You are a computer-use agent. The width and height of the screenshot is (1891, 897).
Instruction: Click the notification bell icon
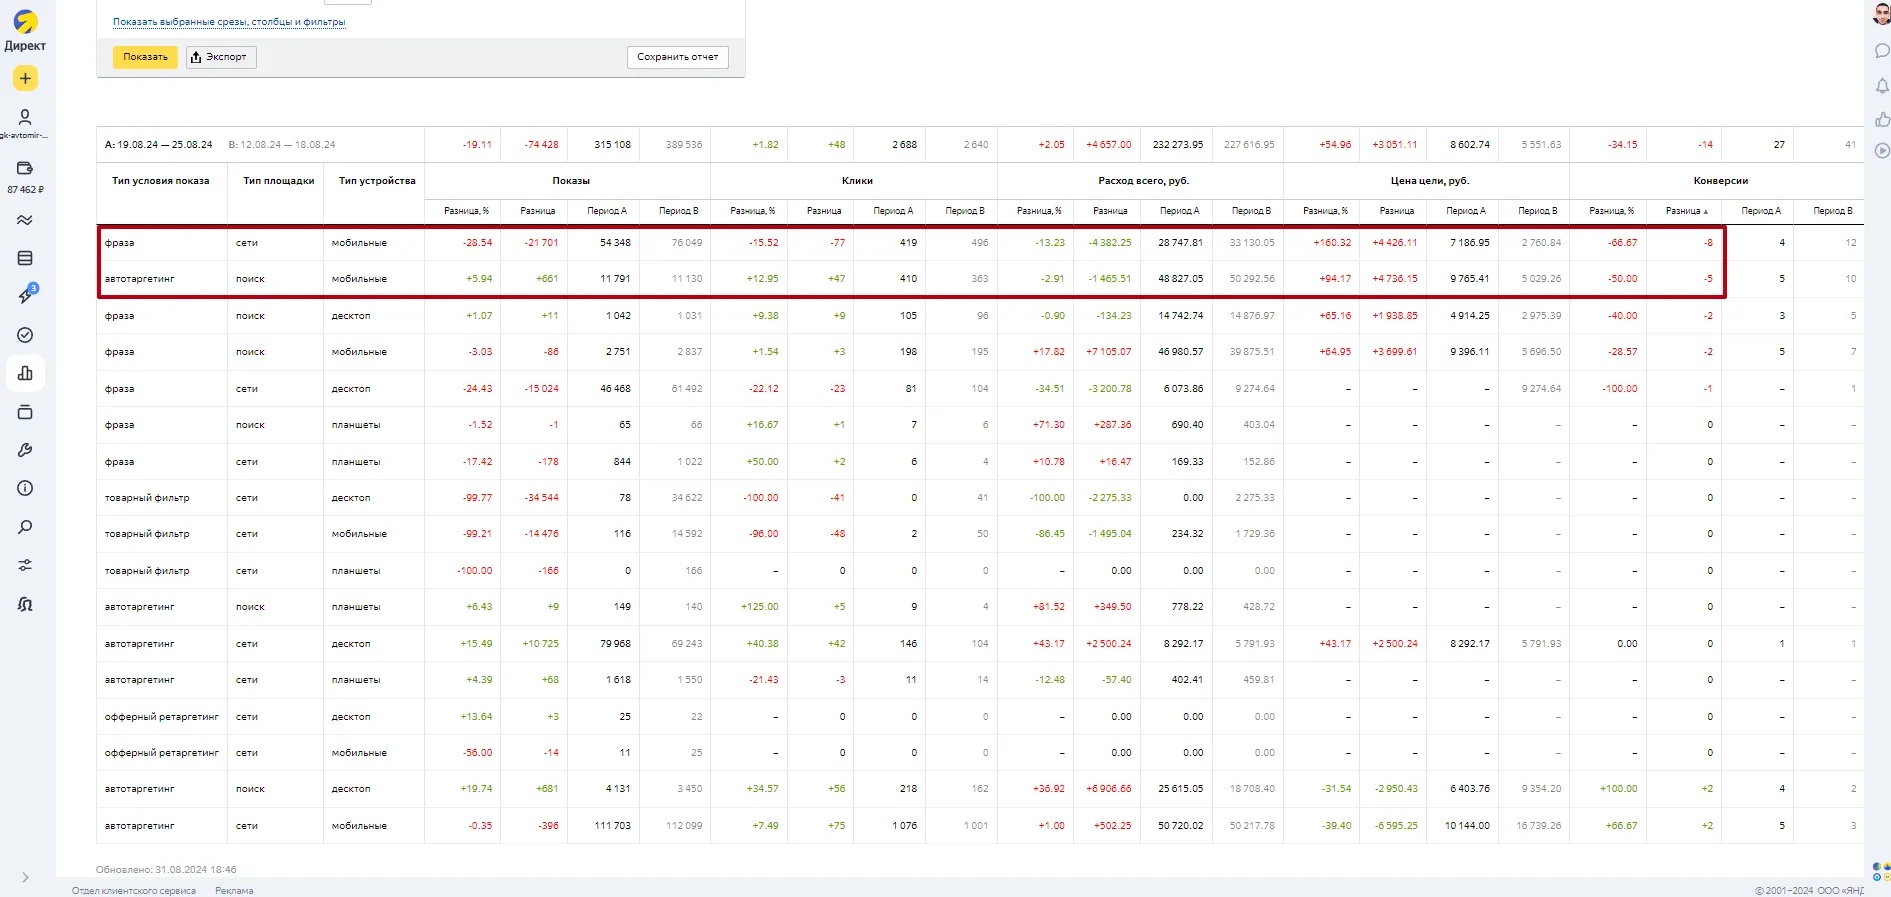1881,86
